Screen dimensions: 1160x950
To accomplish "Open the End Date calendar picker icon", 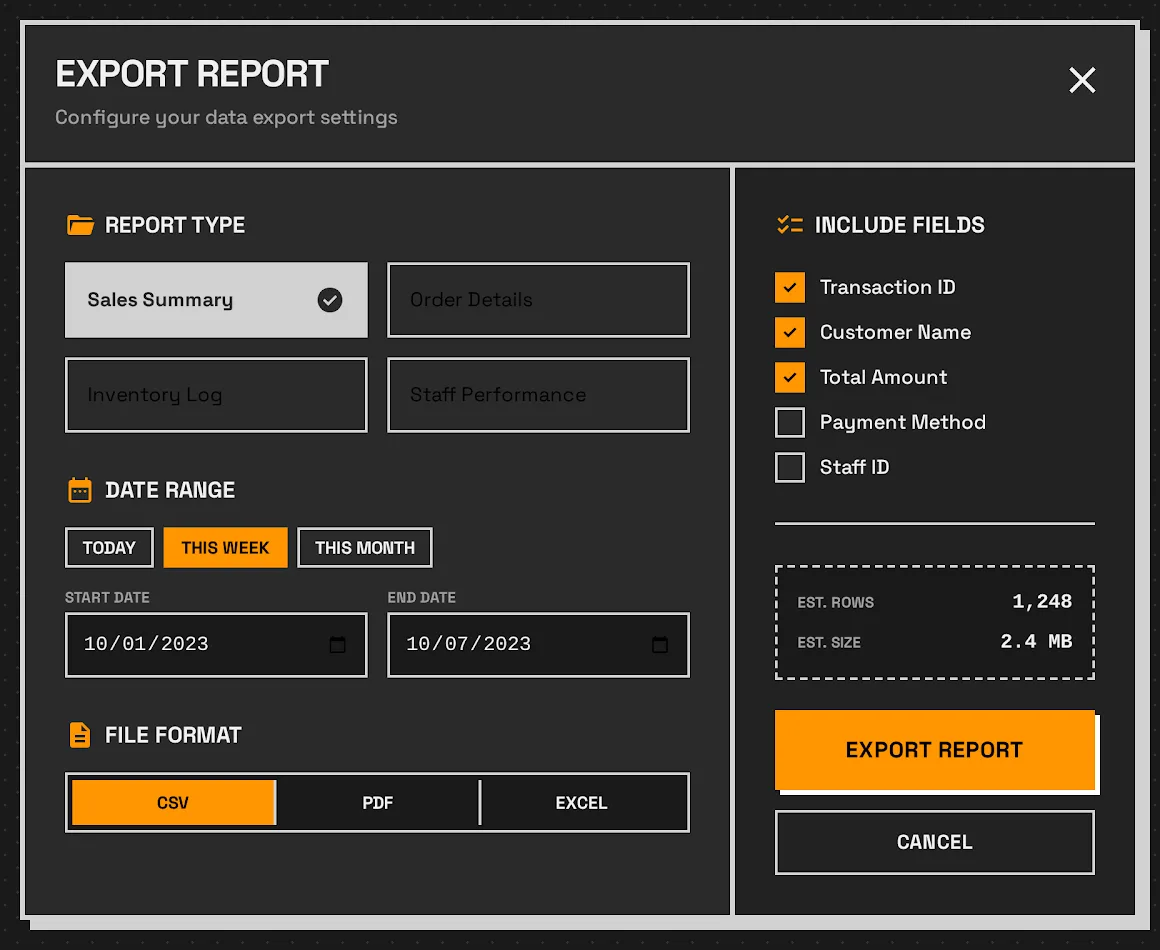I will pyautogui.click(x=660, y=644).
